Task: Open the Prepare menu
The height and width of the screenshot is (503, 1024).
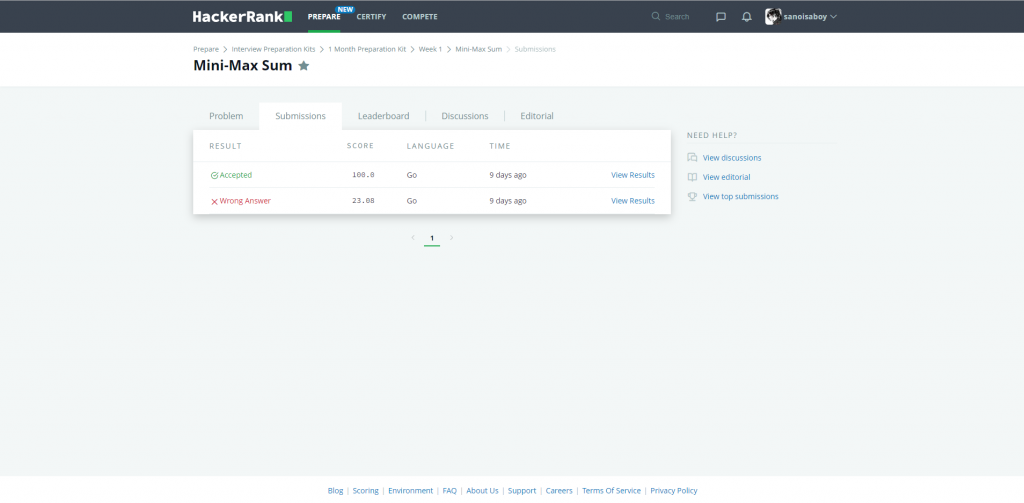Action: [324, 17]
